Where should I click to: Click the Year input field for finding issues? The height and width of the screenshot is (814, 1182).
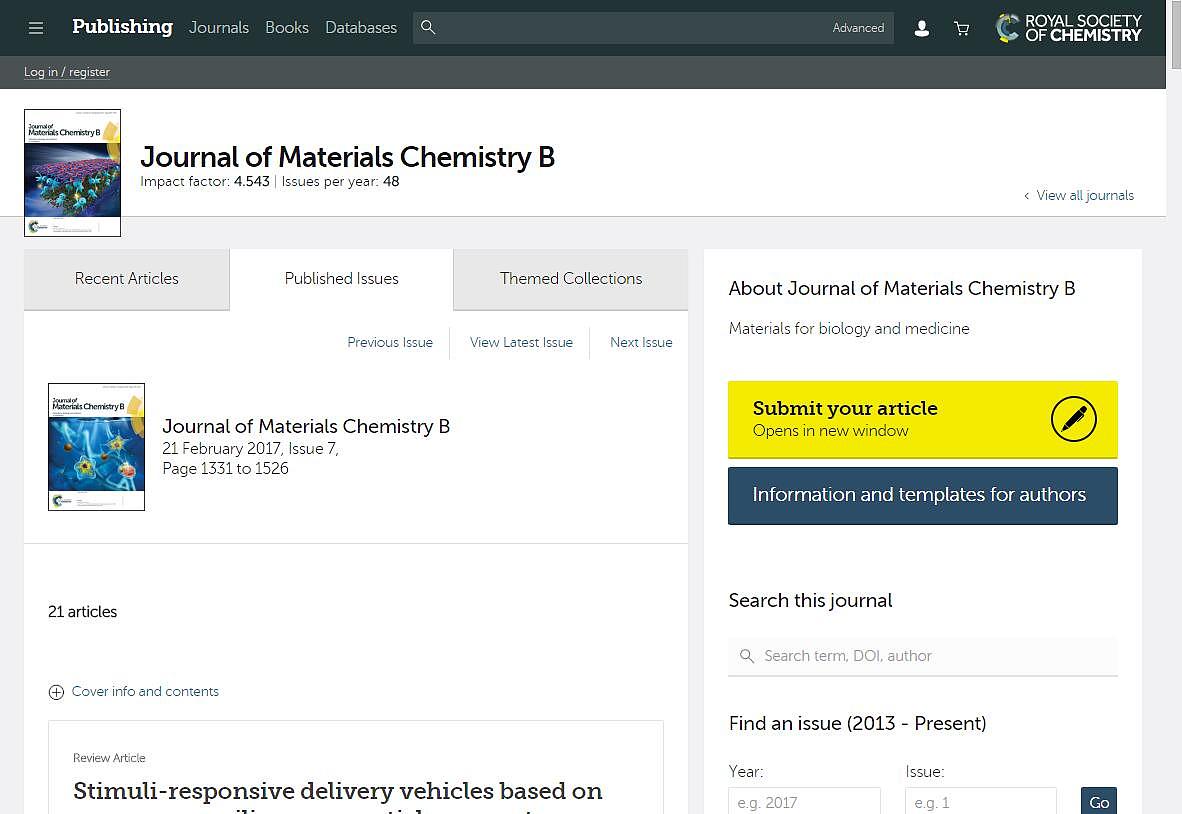click(804, 801)
